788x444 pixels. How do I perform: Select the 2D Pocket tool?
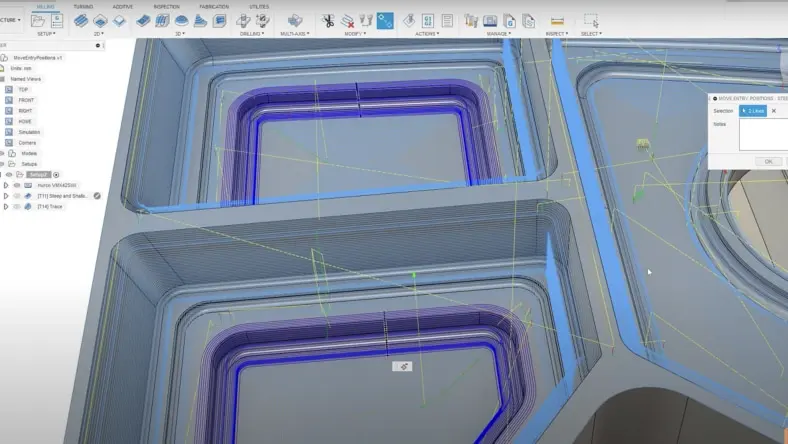coord(100,21)
